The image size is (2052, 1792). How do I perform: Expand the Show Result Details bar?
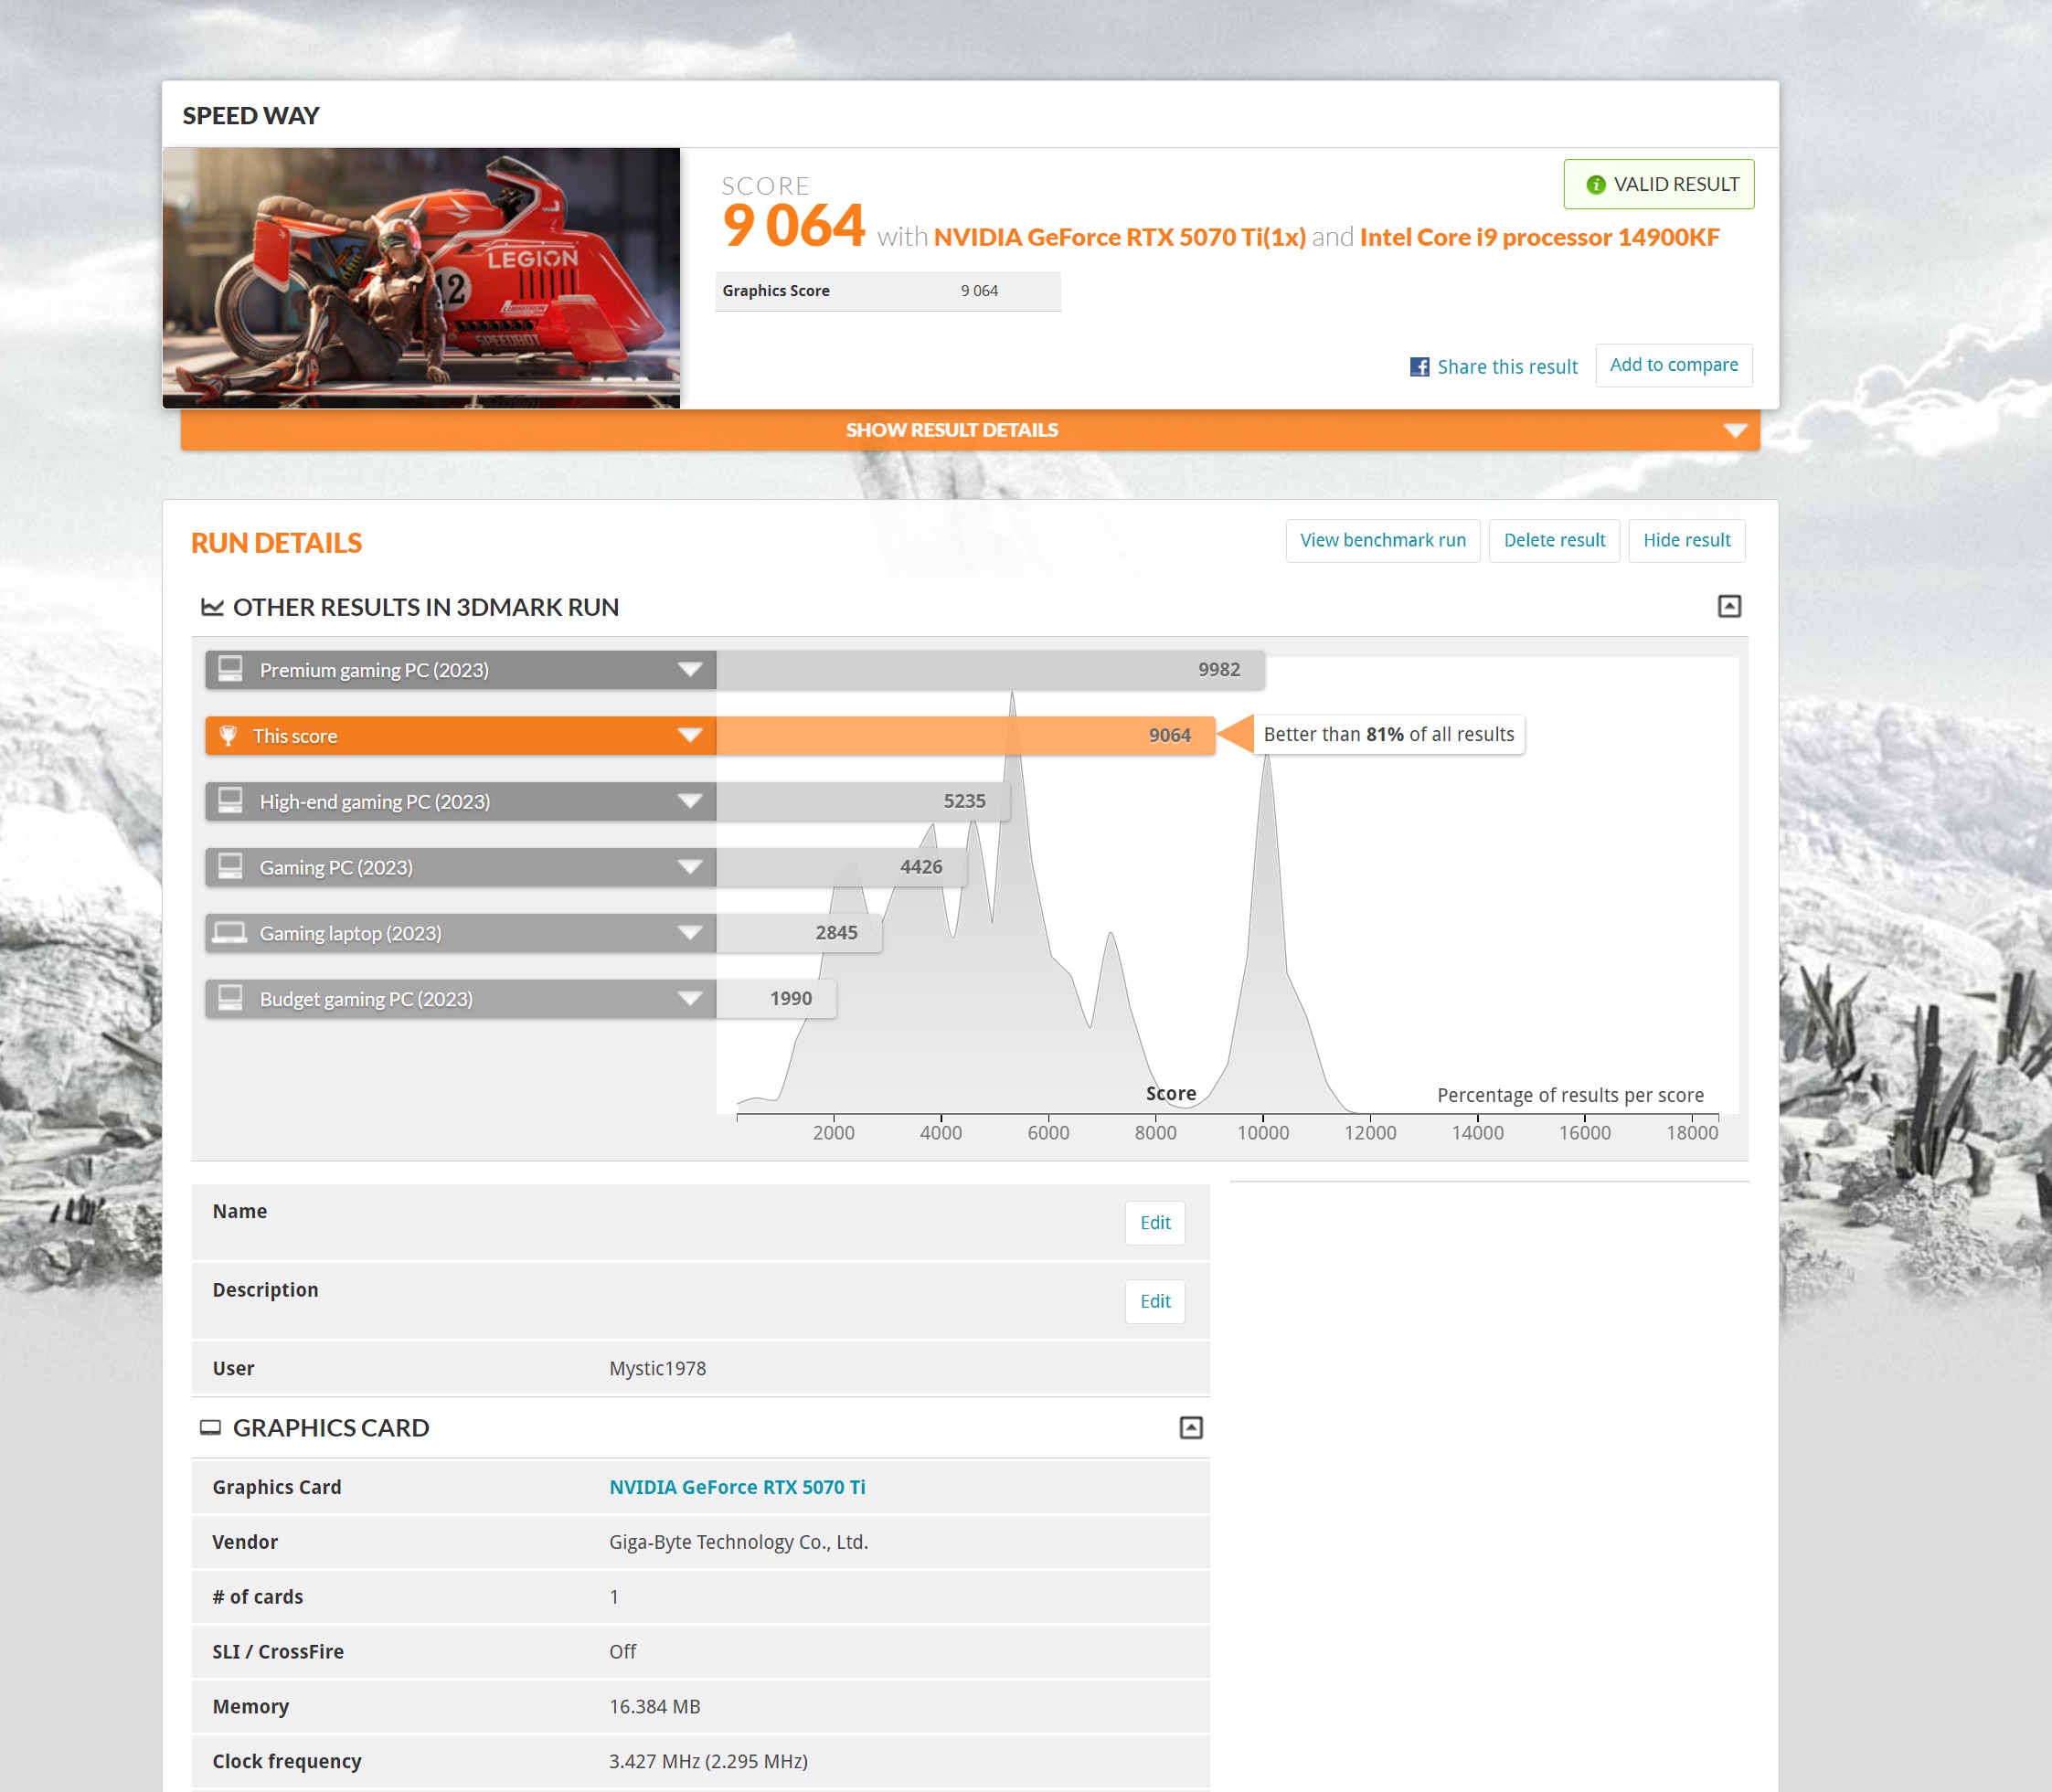[970, 430]
